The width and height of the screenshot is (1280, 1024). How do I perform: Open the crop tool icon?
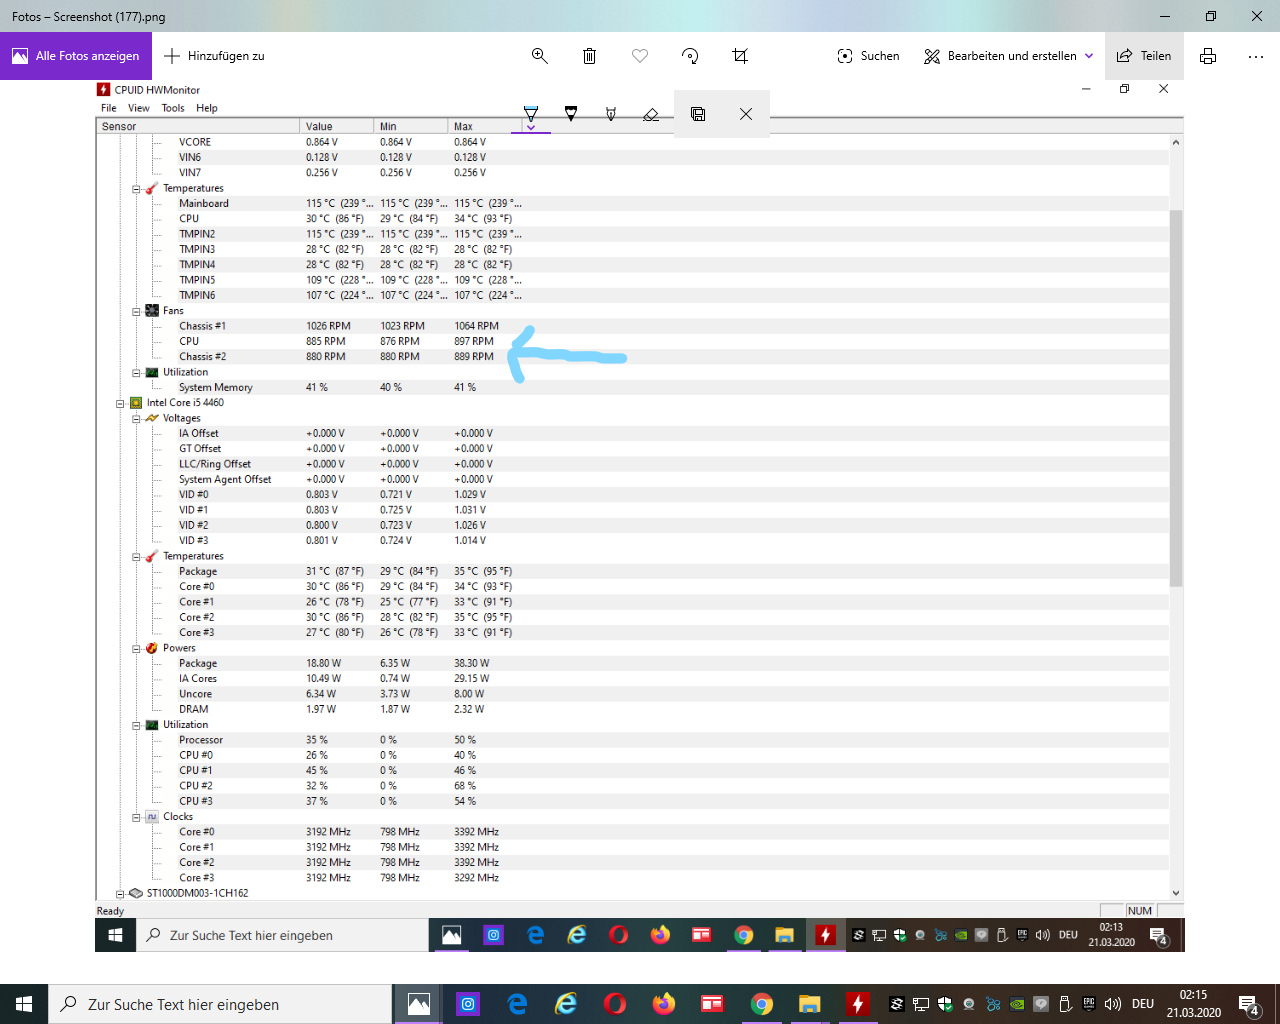(x=740, y=56)
